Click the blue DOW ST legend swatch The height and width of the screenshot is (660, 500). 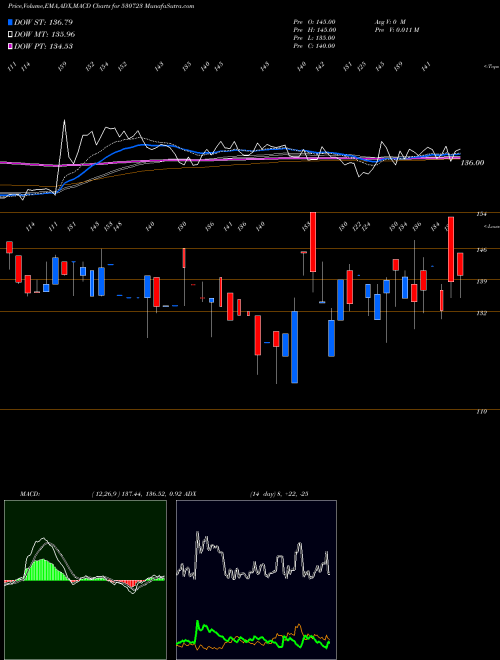tap(10, 22)
